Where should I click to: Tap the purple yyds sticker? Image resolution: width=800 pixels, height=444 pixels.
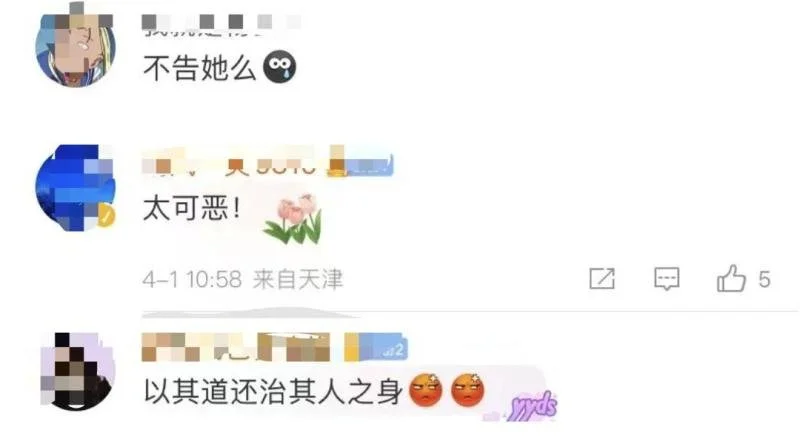[532, 406]
